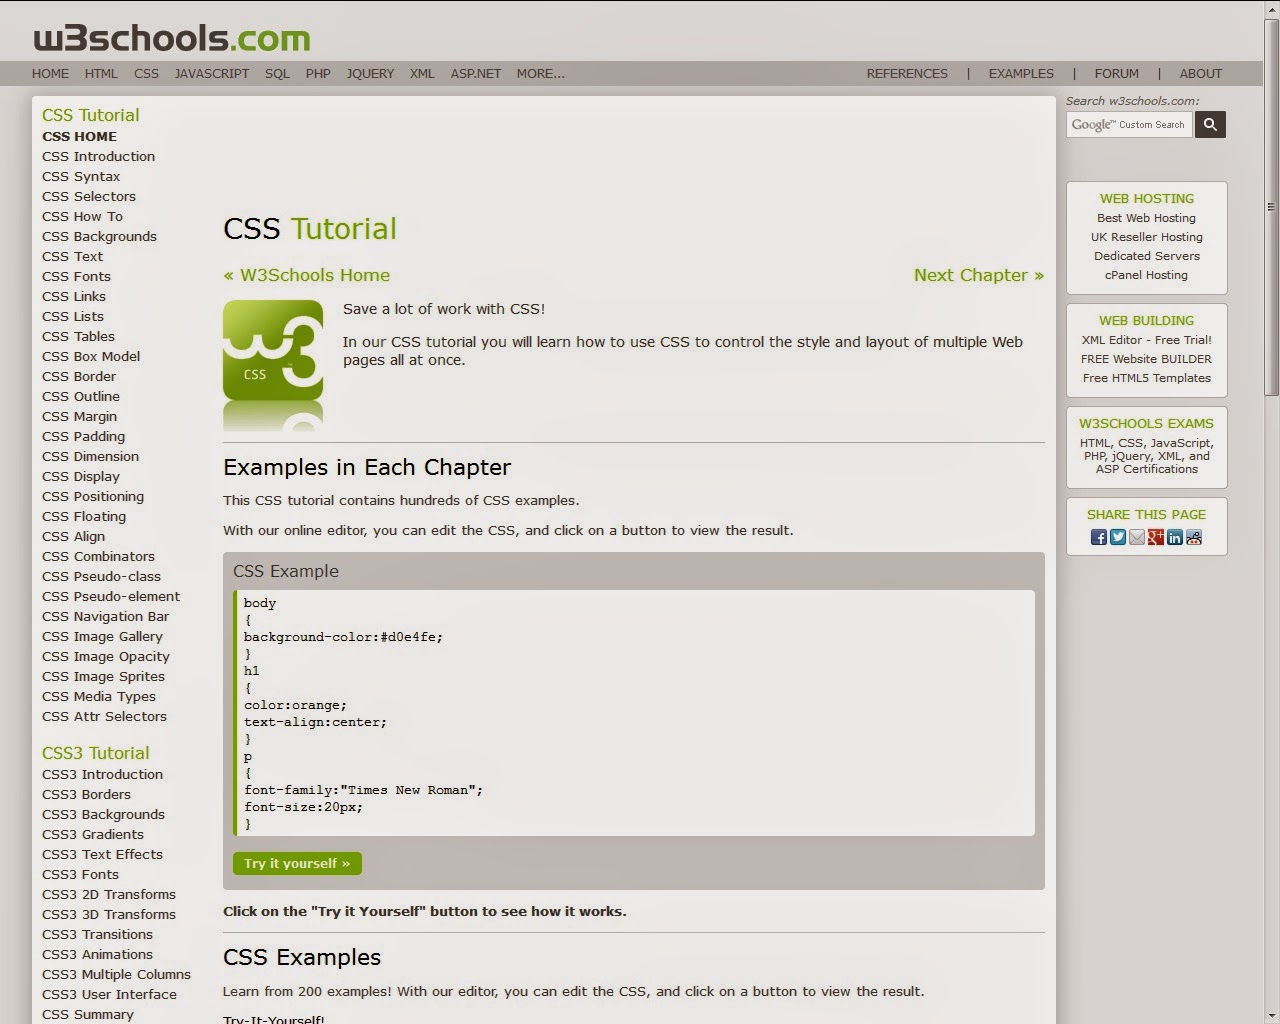
Task: Go to "Next Chapter »"
Action: (979, 275)
